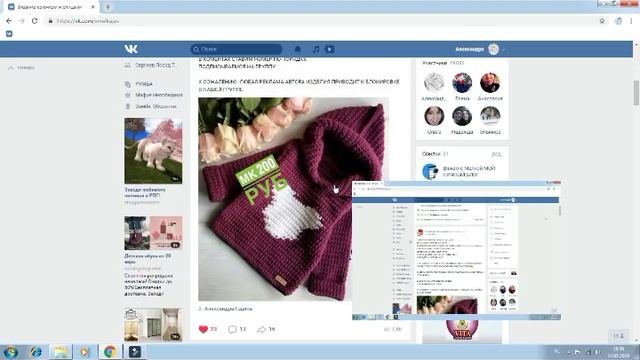This screenshot has width=640, height=360.
Task: Open the video play icon in VK header
Action: [329, 49]
